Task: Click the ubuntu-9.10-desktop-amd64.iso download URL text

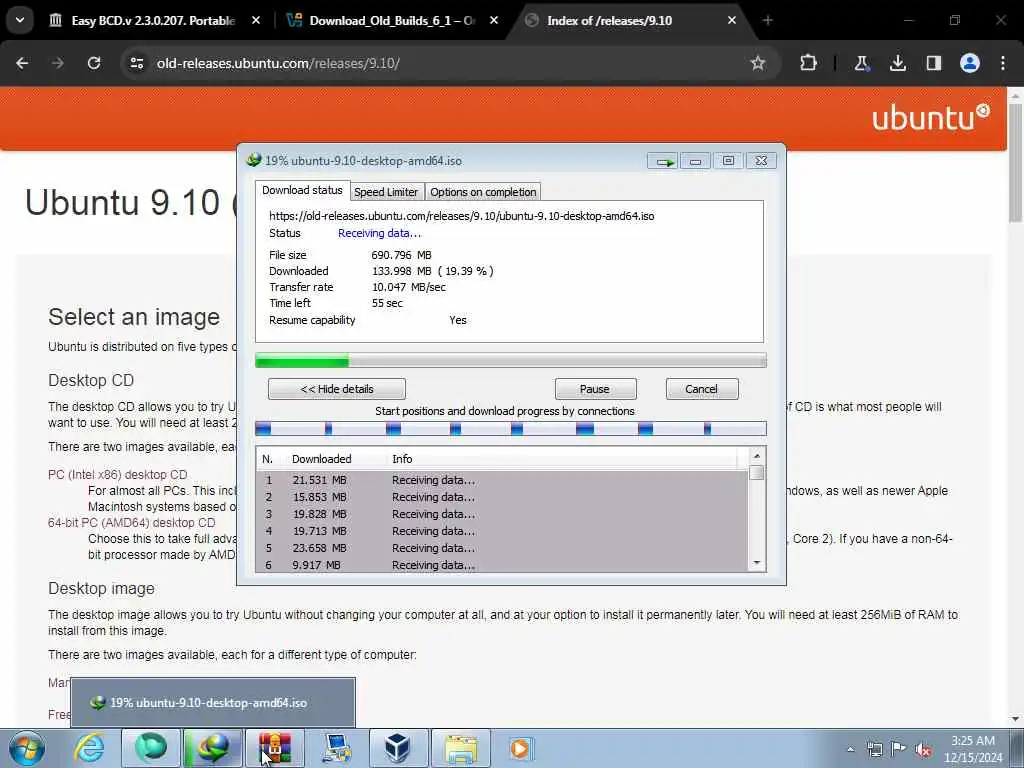Action: 462,216
